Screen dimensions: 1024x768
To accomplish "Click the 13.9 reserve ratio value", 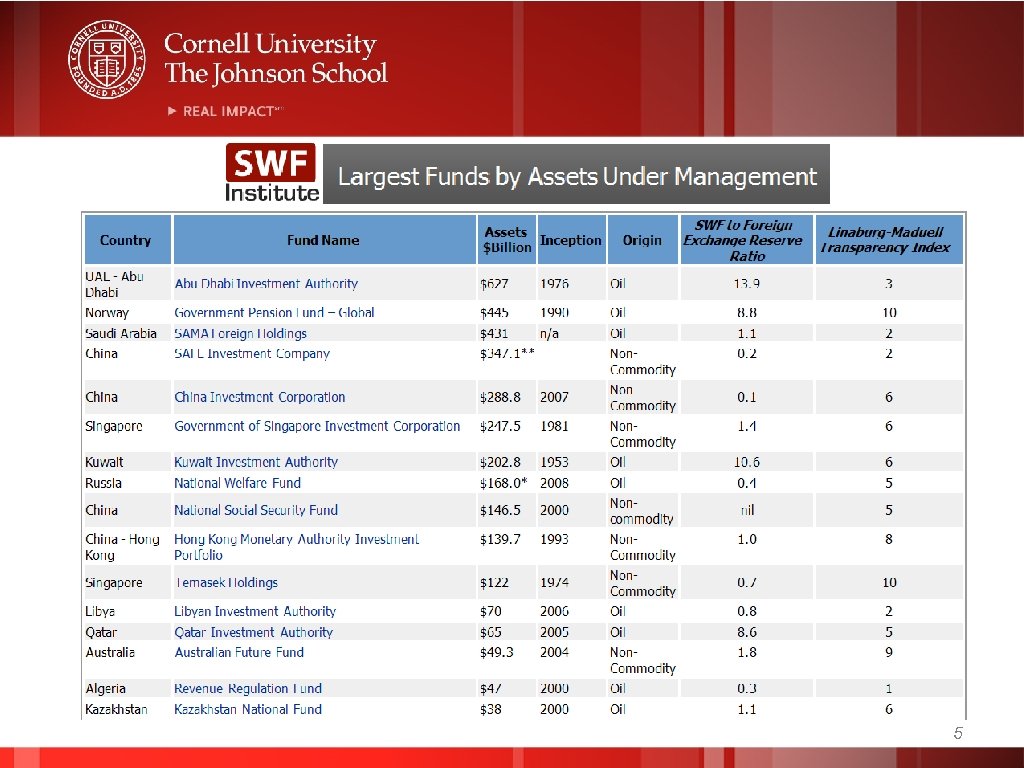I will (x=746, y=283).
